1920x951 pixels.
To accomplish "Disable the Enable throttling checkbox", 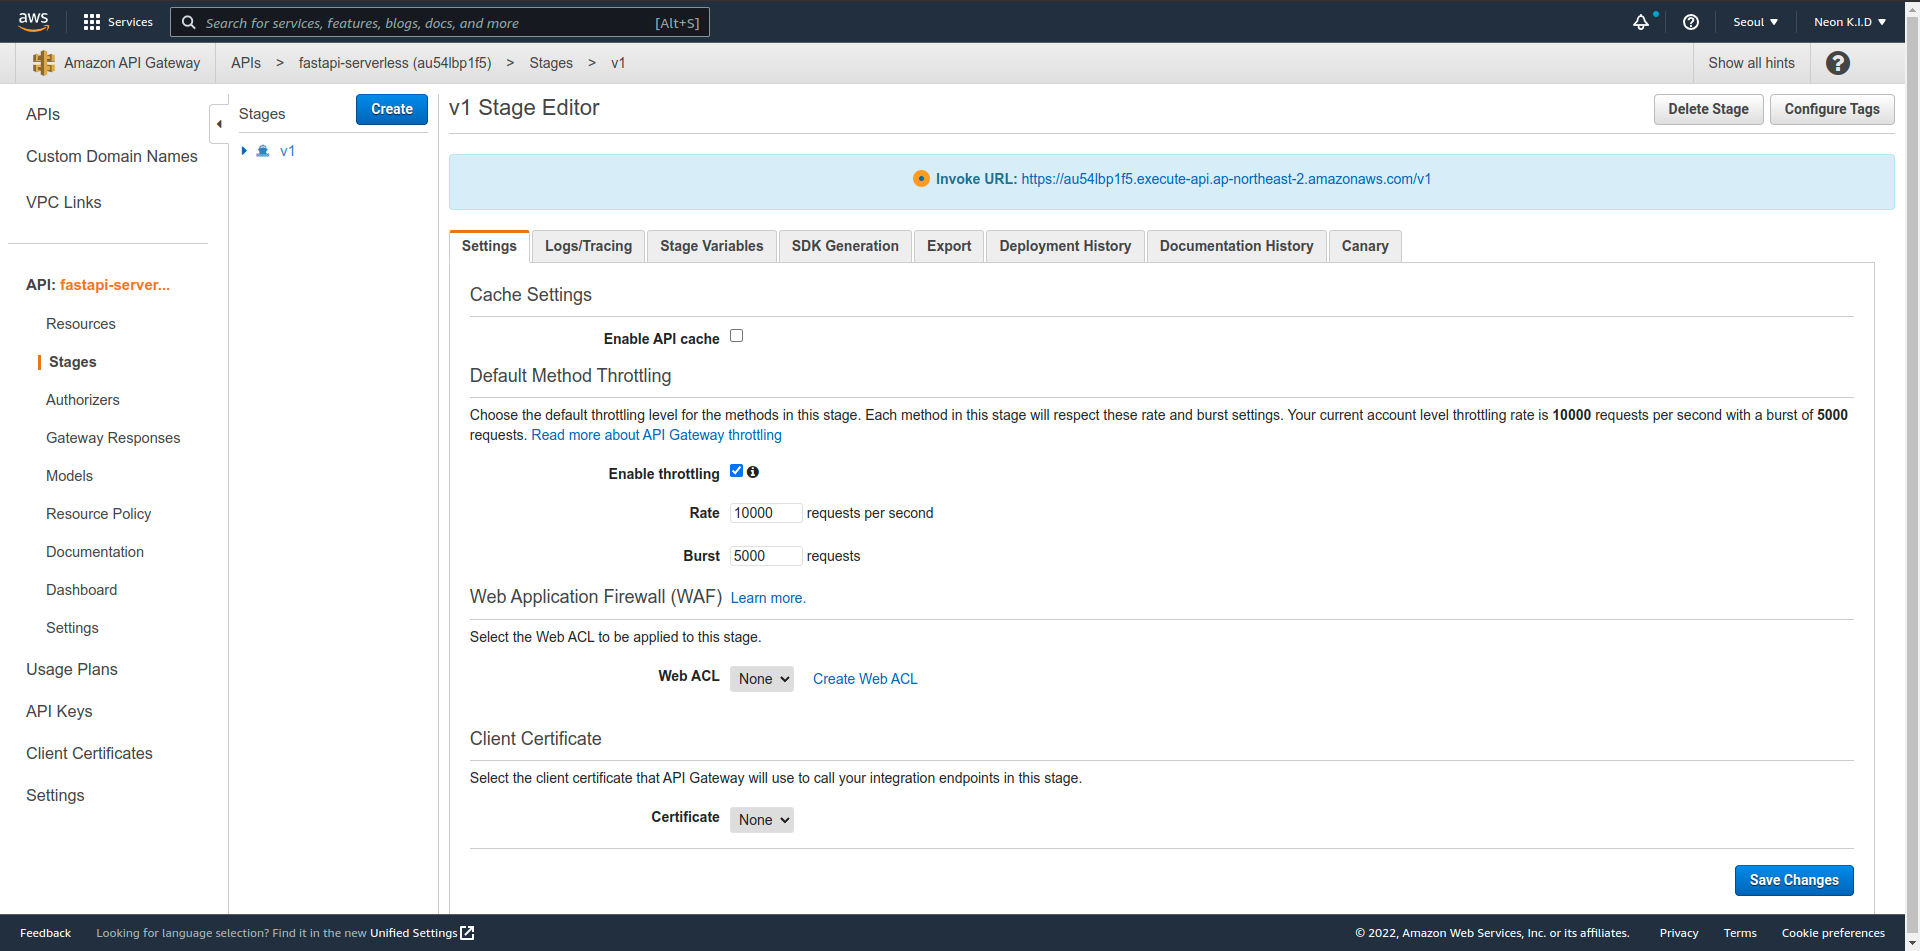I will click(x=736, y=471).
